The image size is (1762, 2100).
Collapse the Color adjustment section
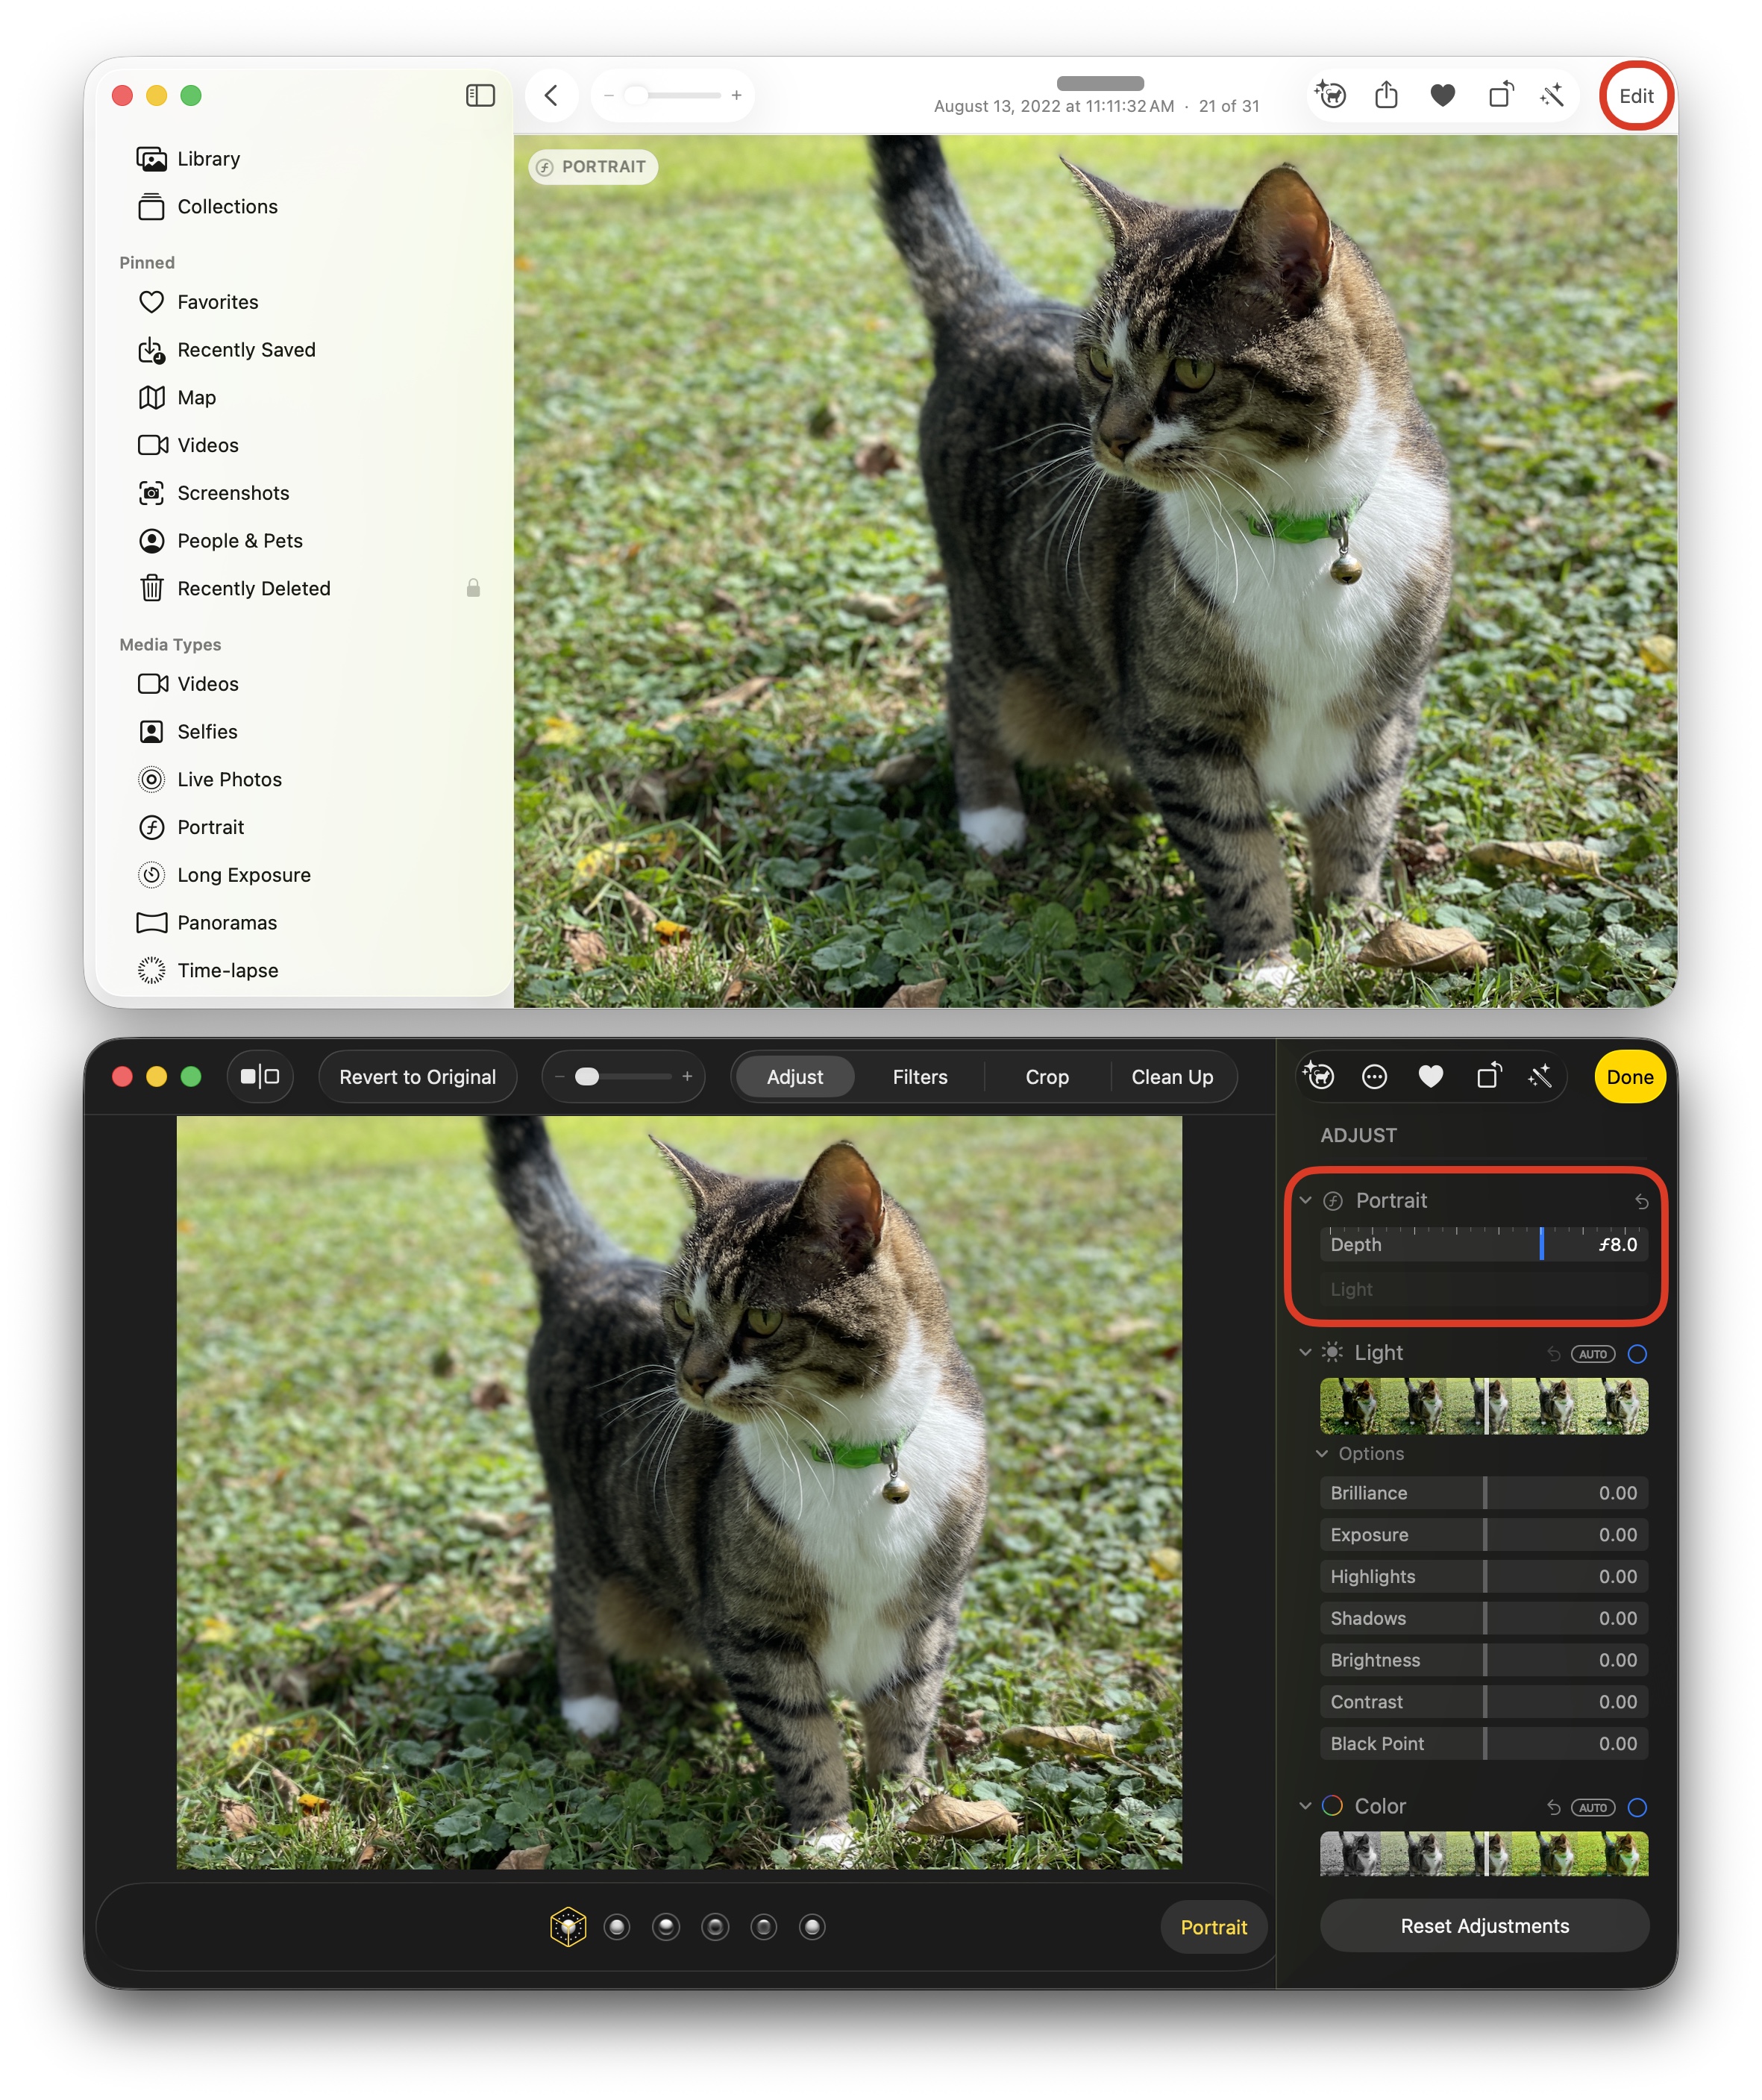pos(1305,1806)
